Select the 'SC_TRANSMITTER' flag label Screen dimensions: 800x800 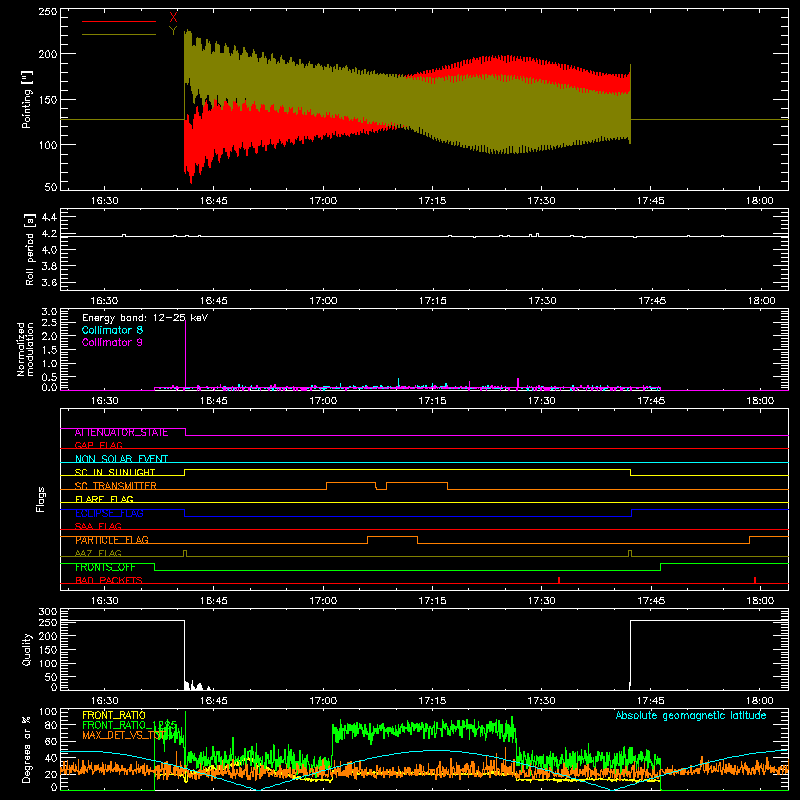tap(116, 486)
